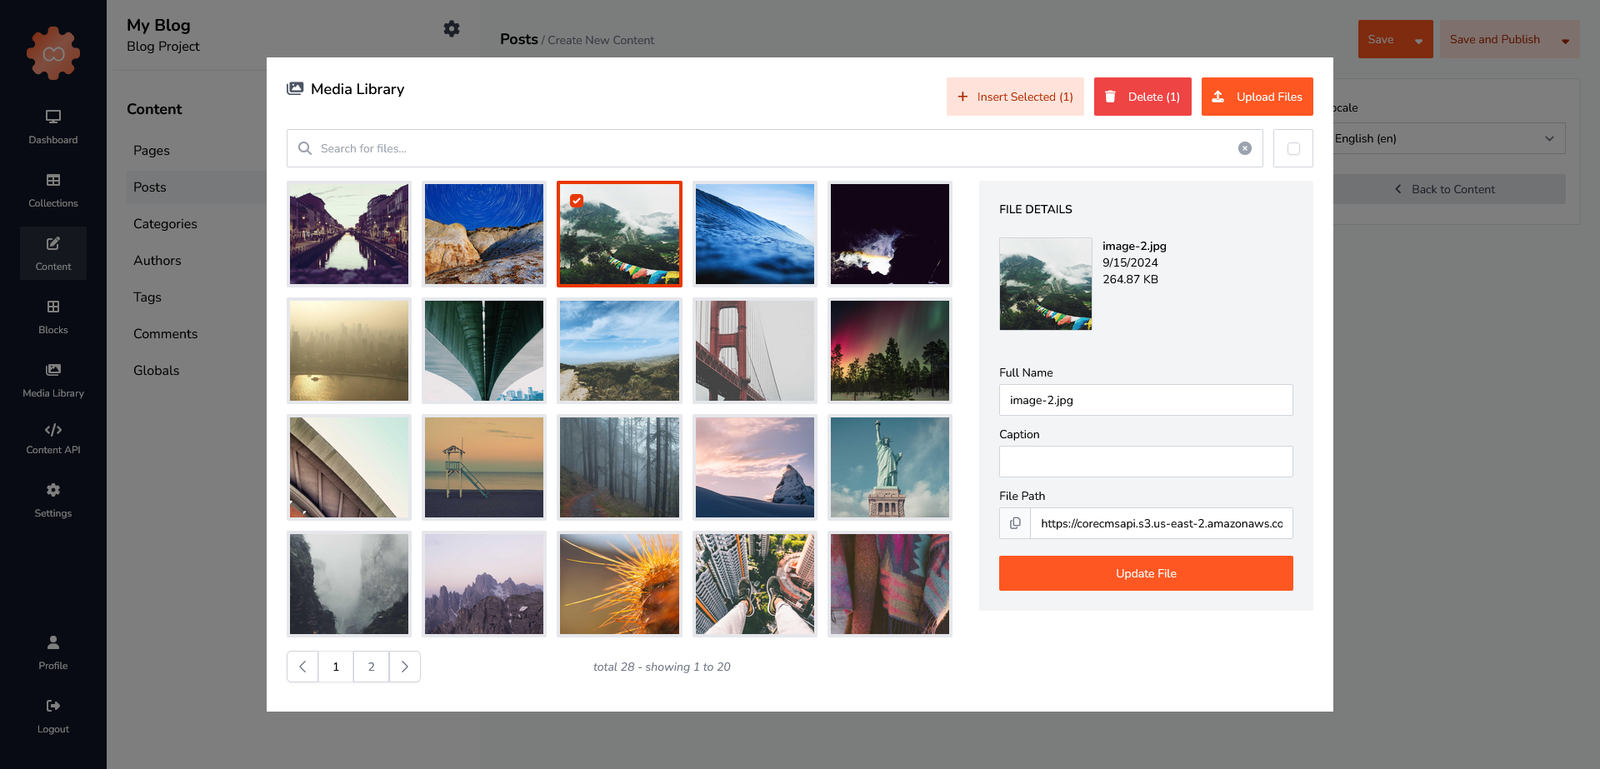Go to page 2 of media

(x=371, y=667)
